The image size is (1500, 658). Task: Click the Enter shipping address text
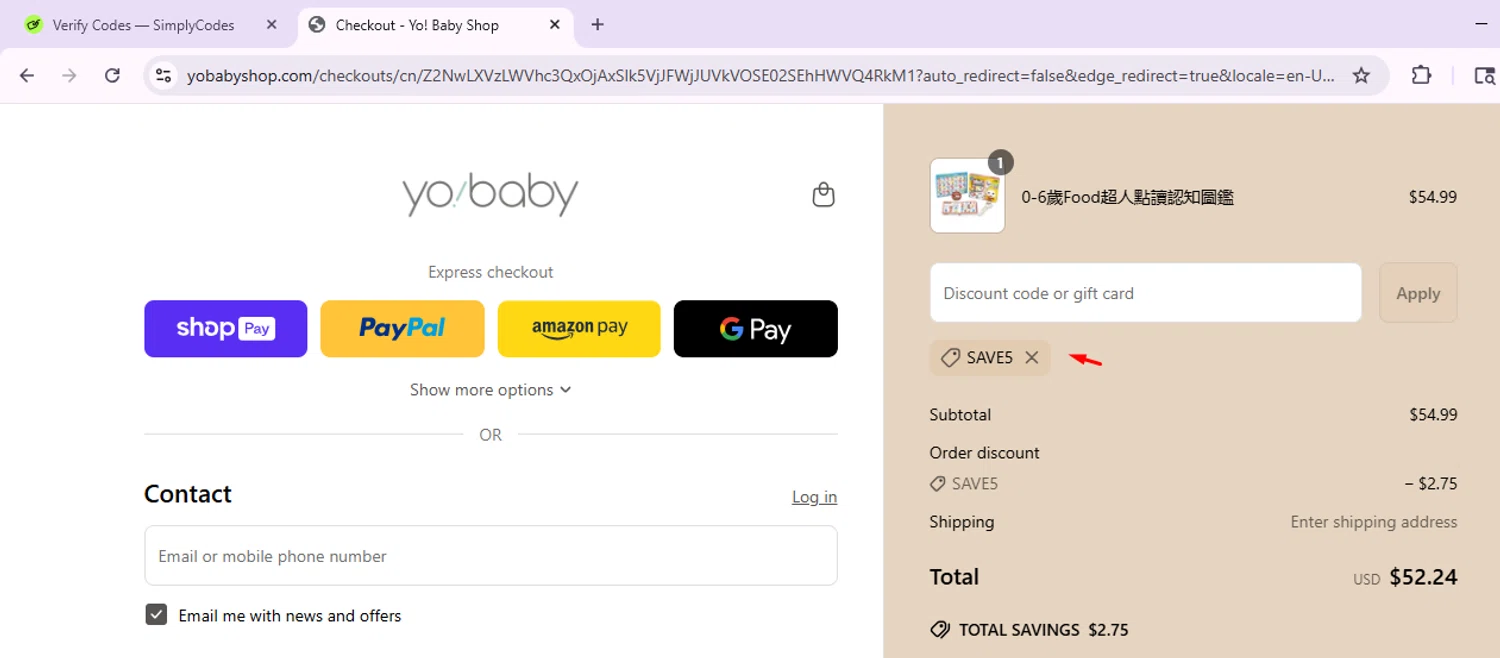1374,522
